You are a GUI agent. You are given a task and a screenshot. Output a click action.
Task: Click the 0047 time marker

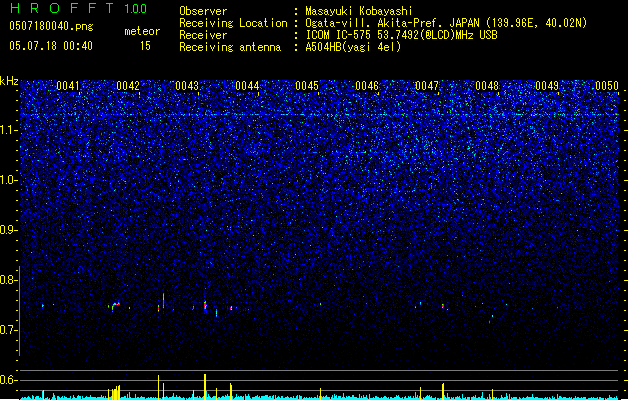click(427, 86)
